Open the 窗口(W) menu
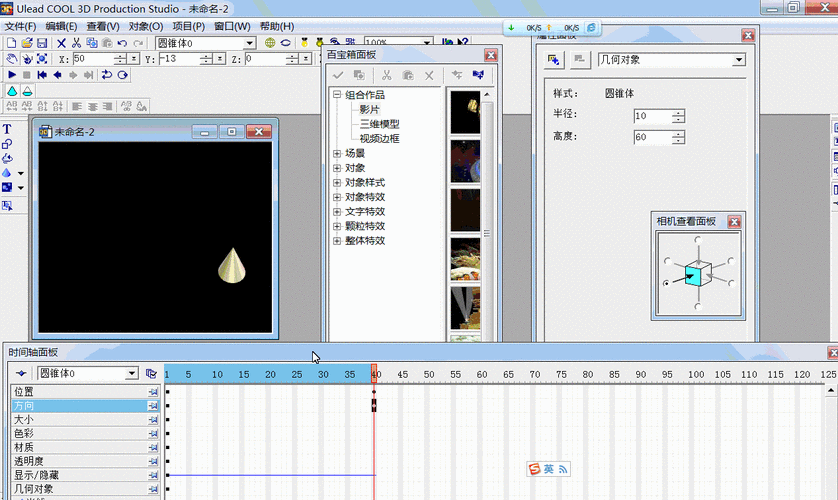Image resolution: width=838 pixels, height=500 pixels. click(x=232, y=26)
